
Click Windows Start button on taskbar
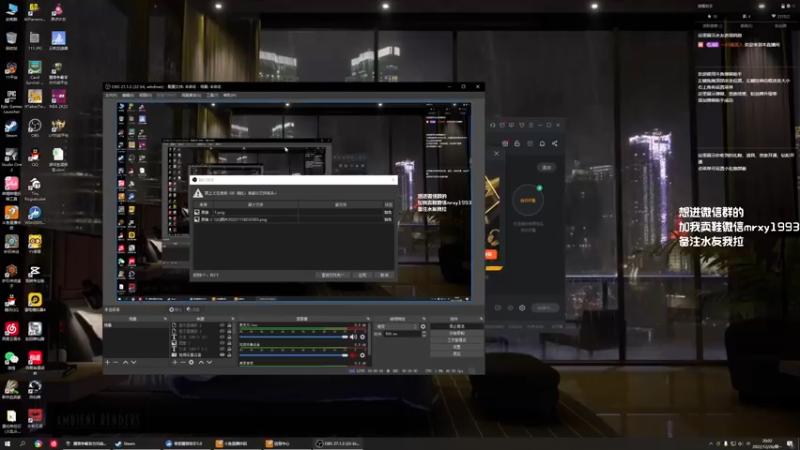point(7,444)
